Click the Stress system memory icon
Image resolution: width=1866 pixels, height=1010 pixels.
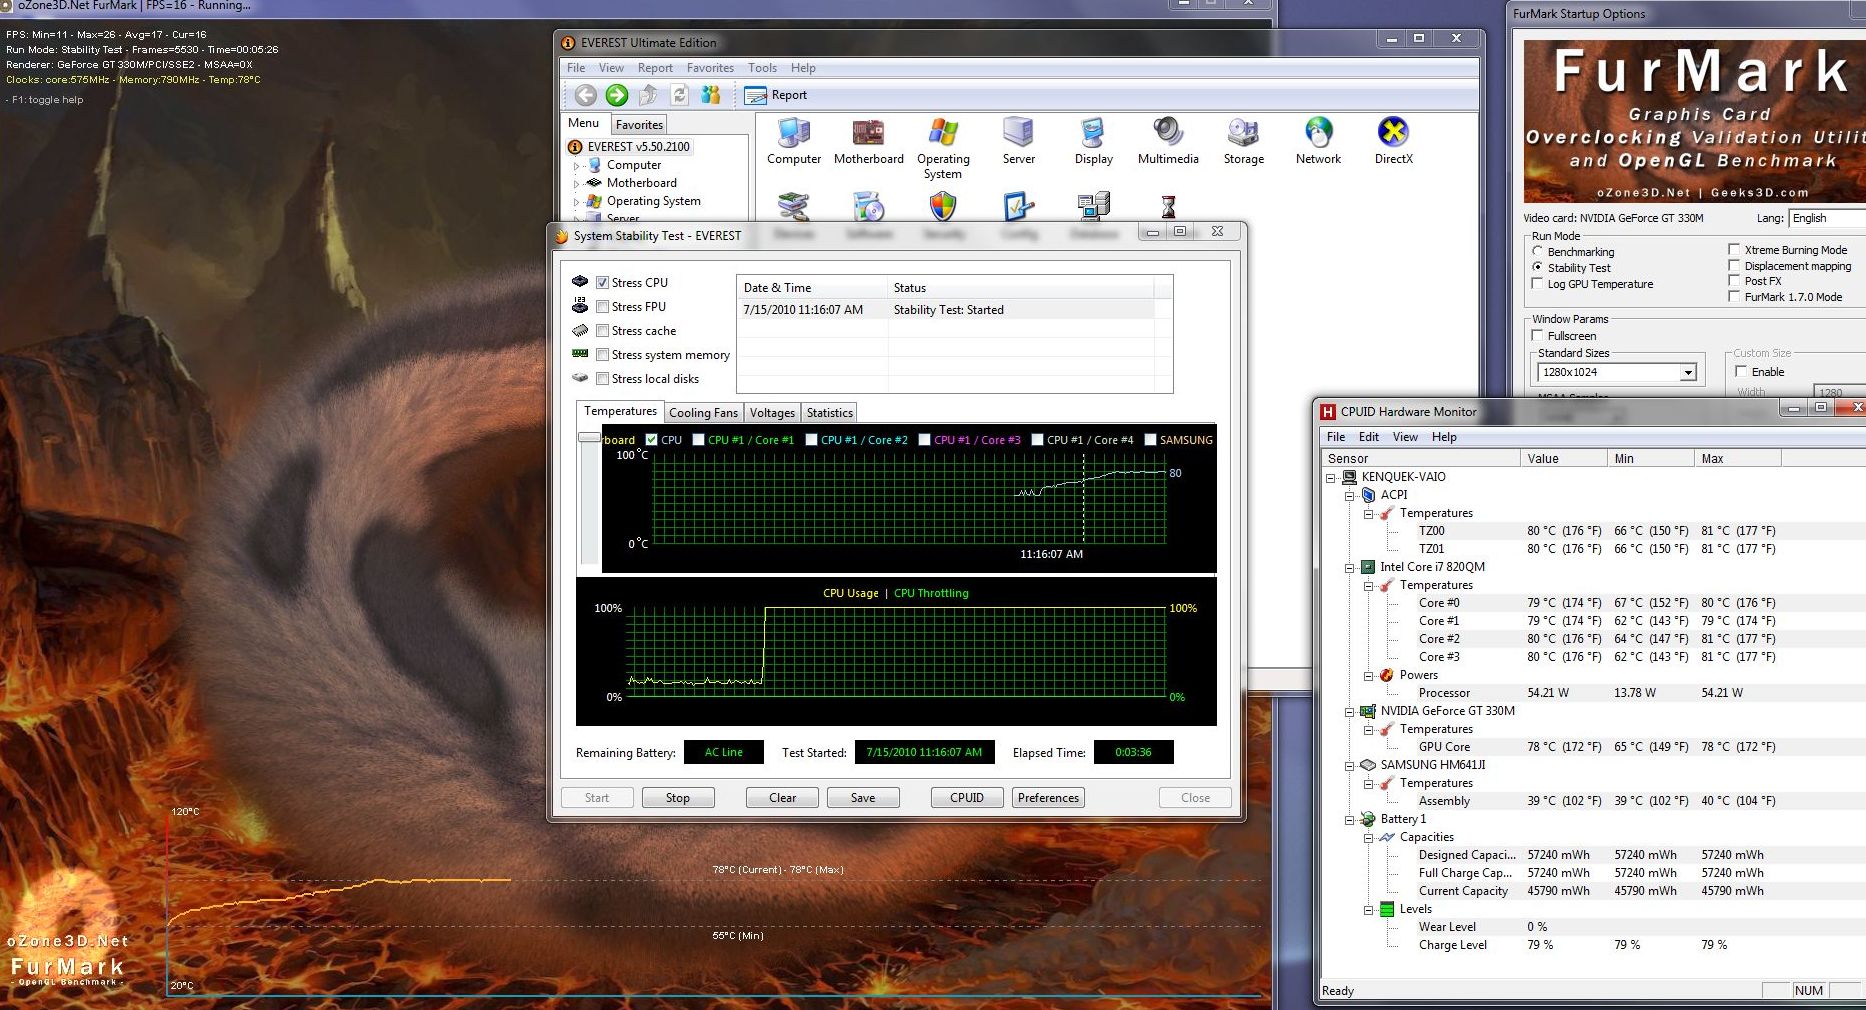click(x=580, y=354)
